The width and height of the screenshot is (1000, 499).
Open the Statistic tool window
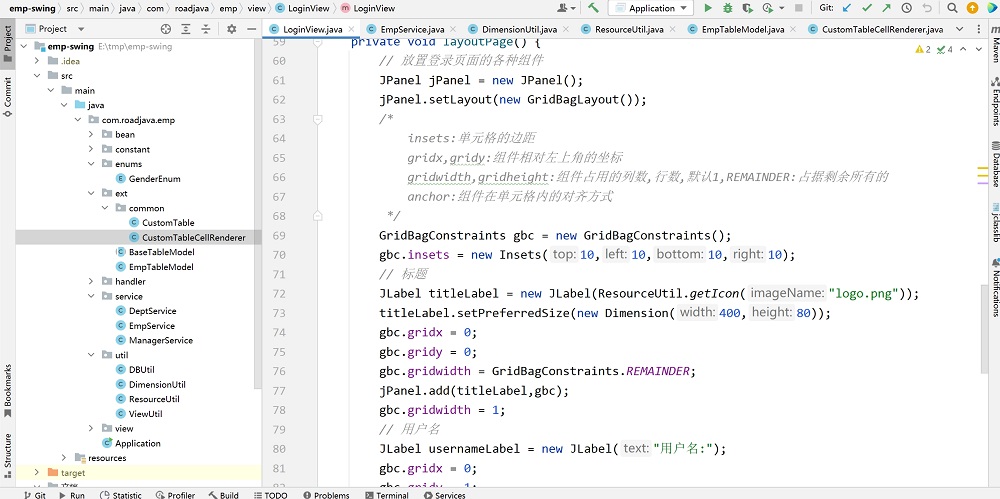pos(121,495)
